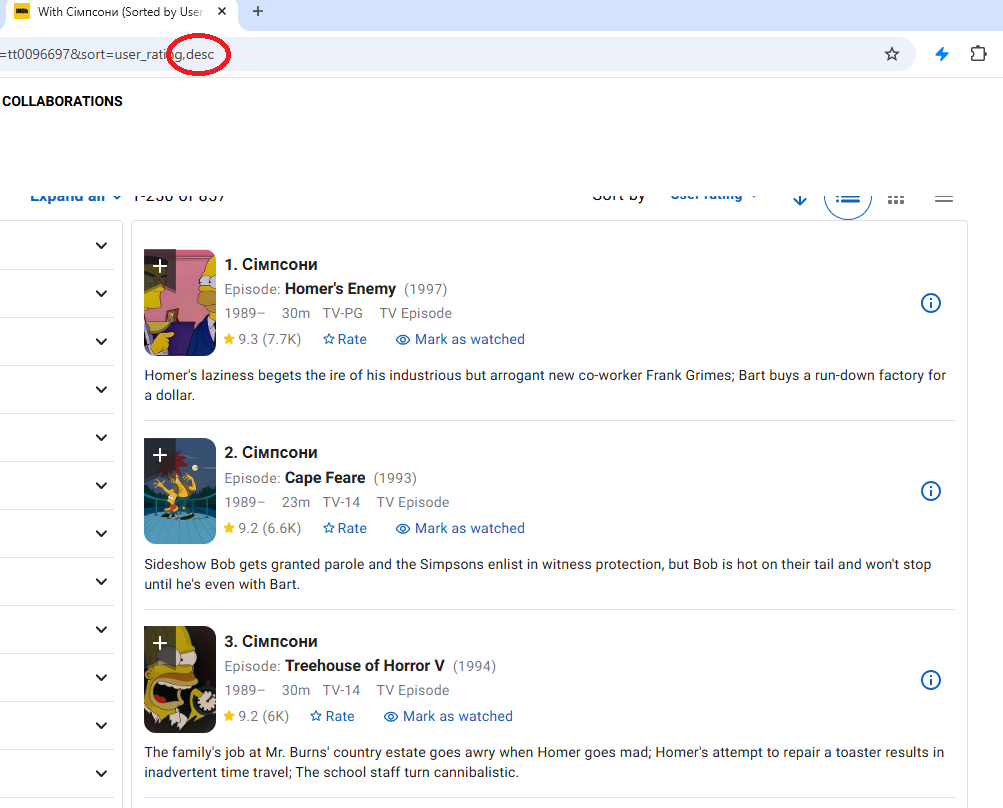Rate the Cape Feare episode

(345, 528)
